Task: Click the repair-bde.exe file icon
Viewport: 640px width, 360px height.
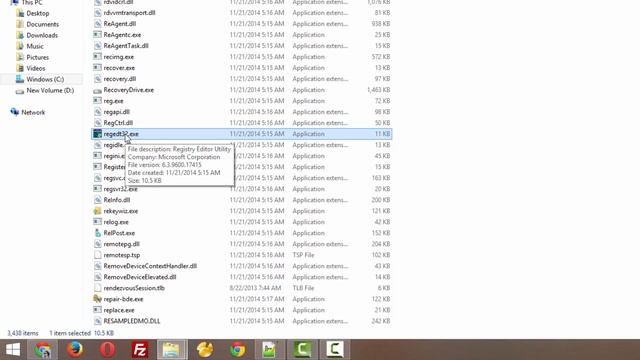Action: click(x=97, y=299)
